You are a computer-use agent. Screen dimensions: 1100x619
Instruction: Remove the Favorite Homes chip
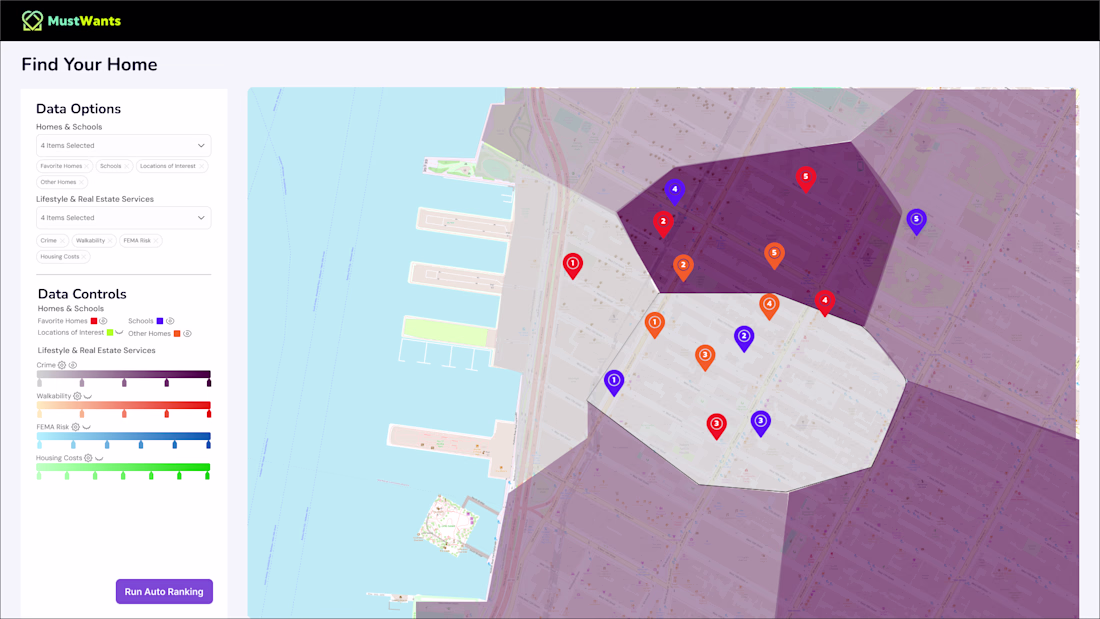pos(86,166)
